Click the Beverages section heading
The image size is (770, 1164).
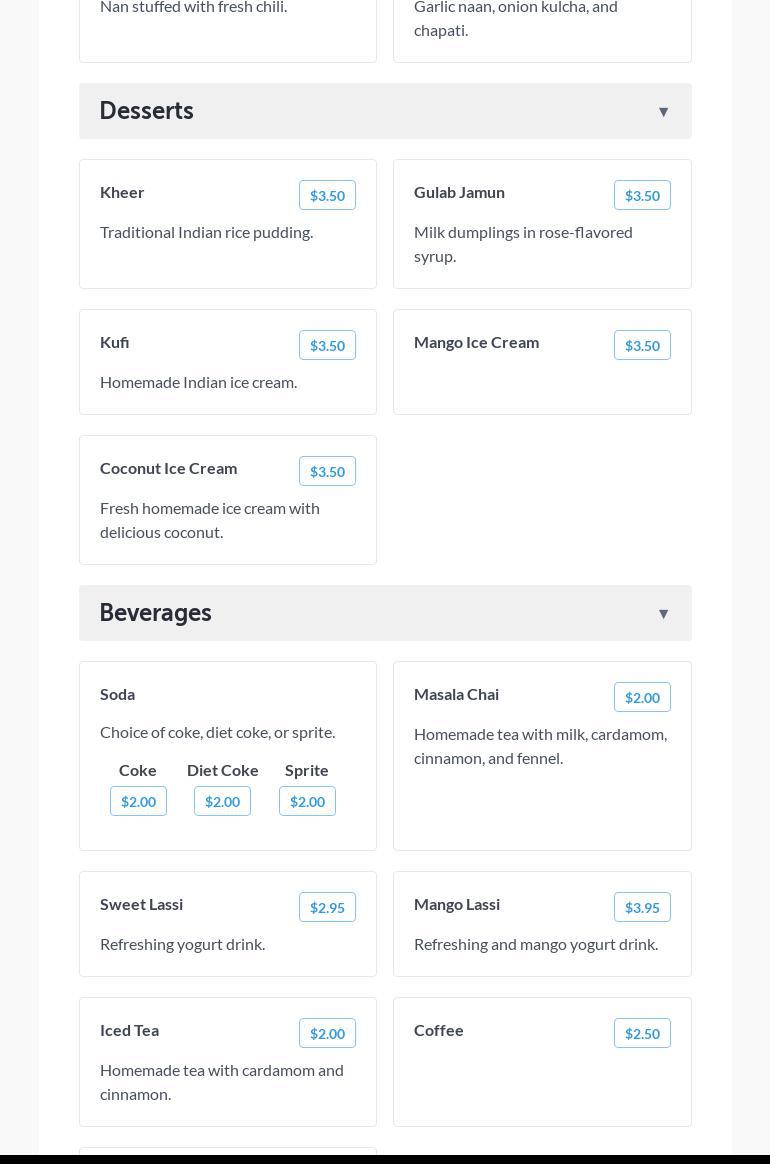[x=155, y=613]
